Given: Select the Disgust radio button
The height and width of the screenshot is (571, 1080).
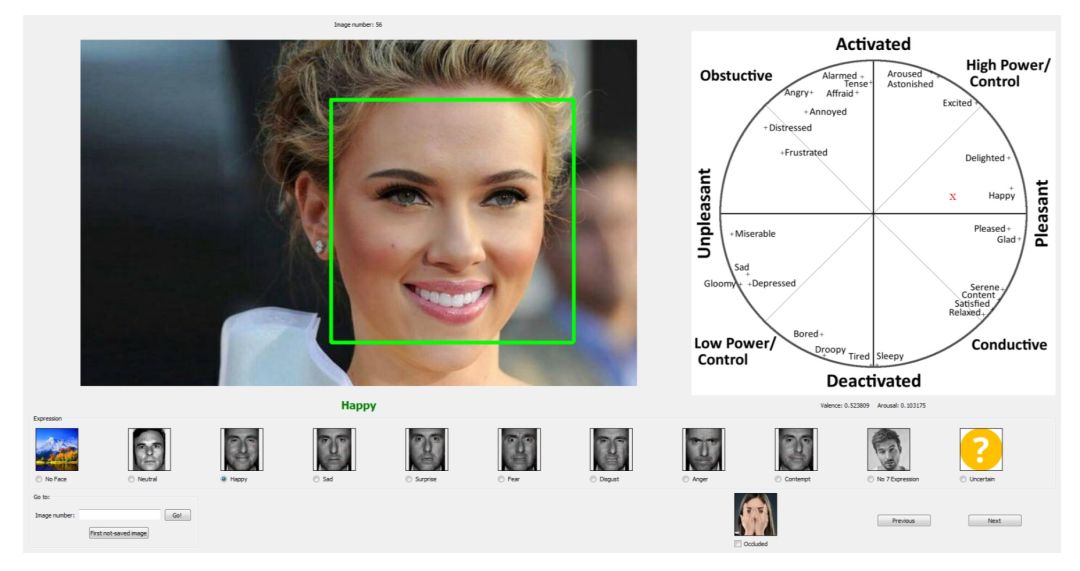Looking at the screenshot, I should [593, 479].
